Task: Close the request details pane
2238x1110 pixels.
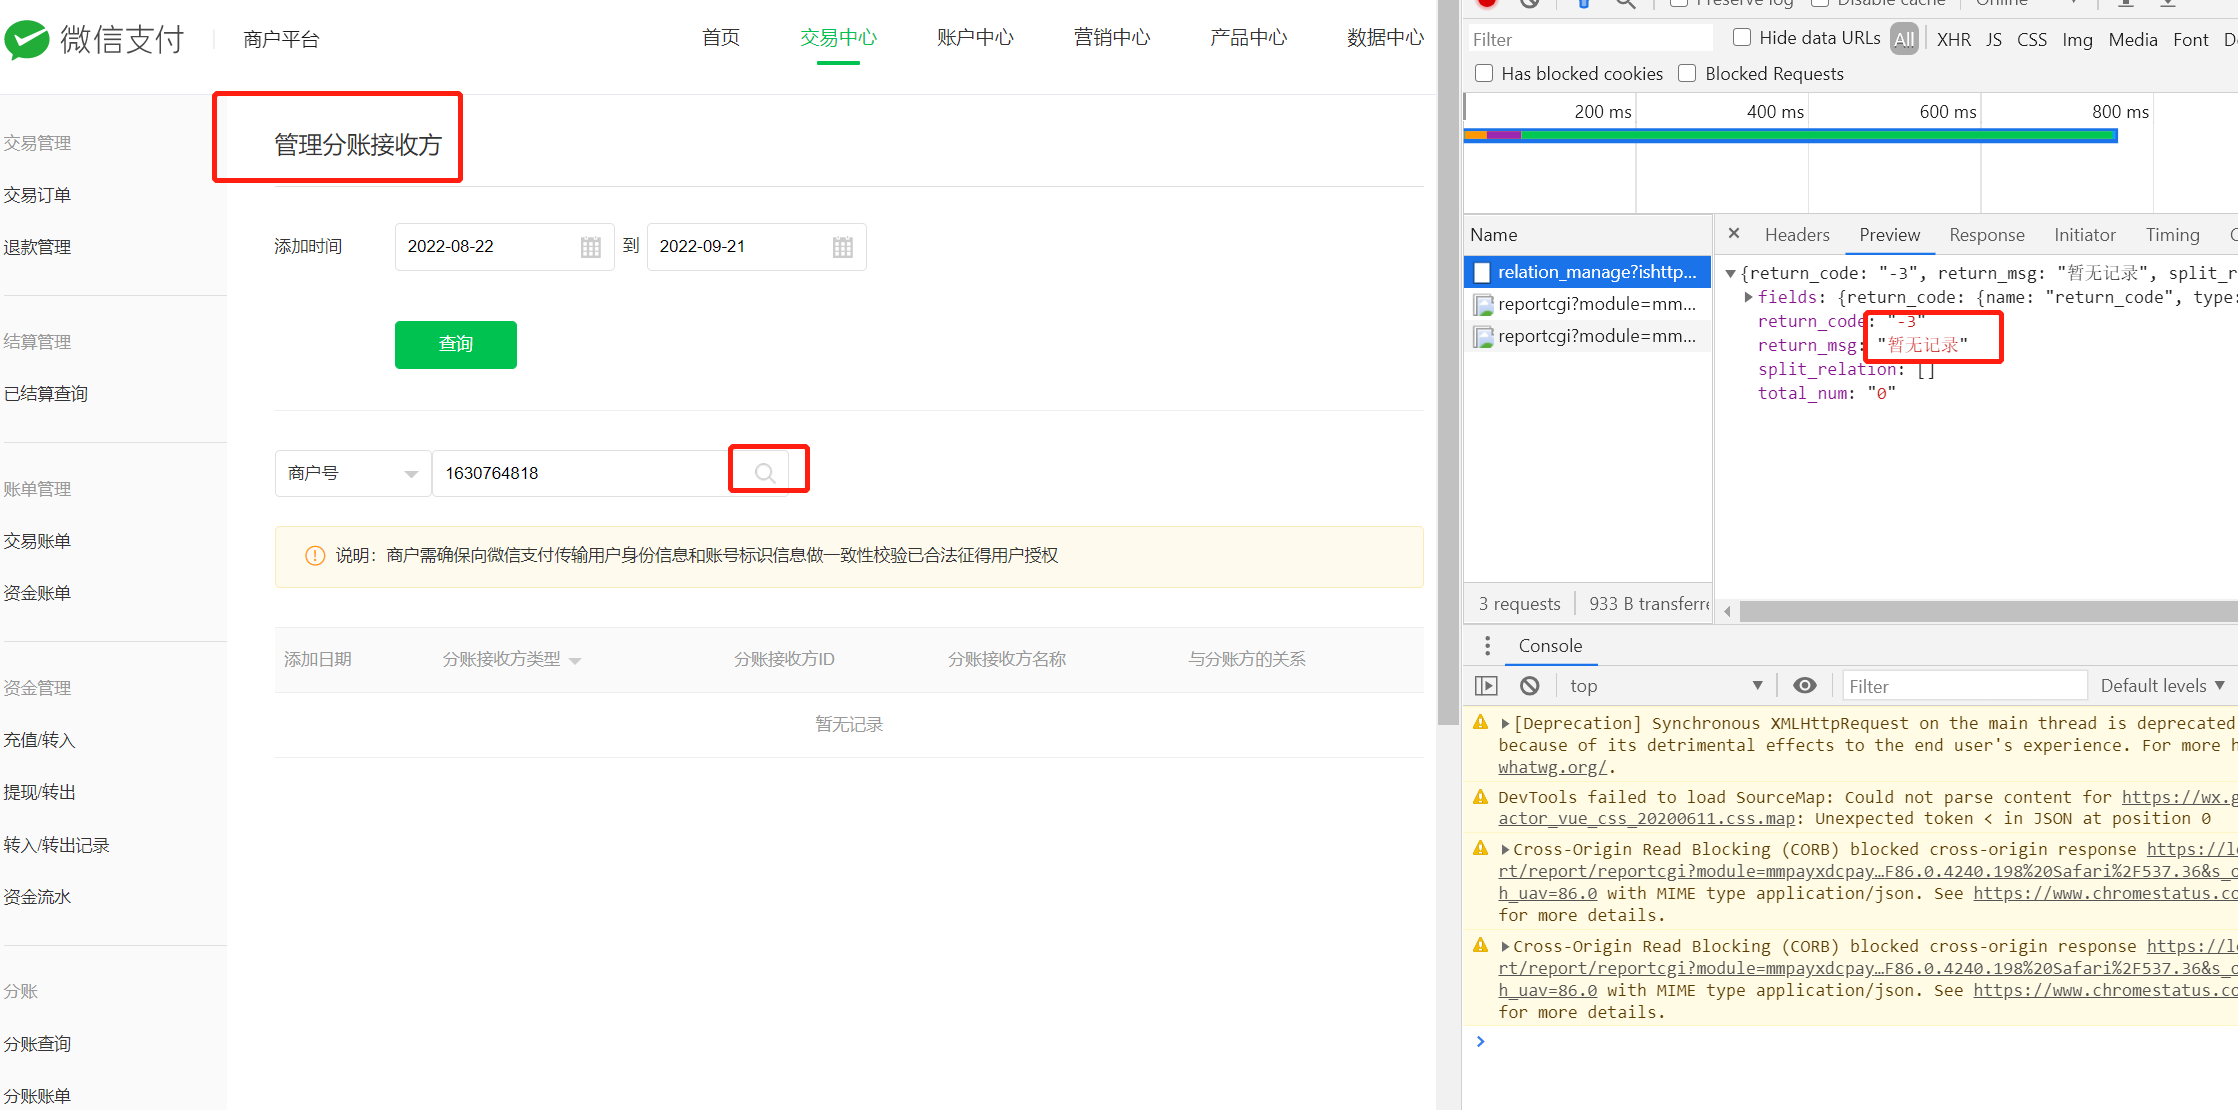Action: coord(1734,234)
